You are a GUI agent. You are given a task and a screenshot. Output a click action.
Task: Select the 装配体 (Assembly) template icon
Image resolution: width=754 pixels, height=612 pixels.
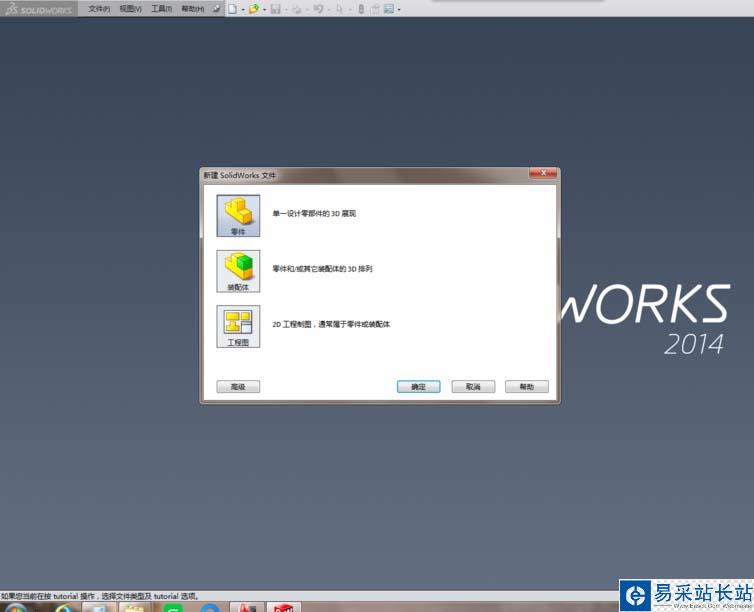point(238,271)
